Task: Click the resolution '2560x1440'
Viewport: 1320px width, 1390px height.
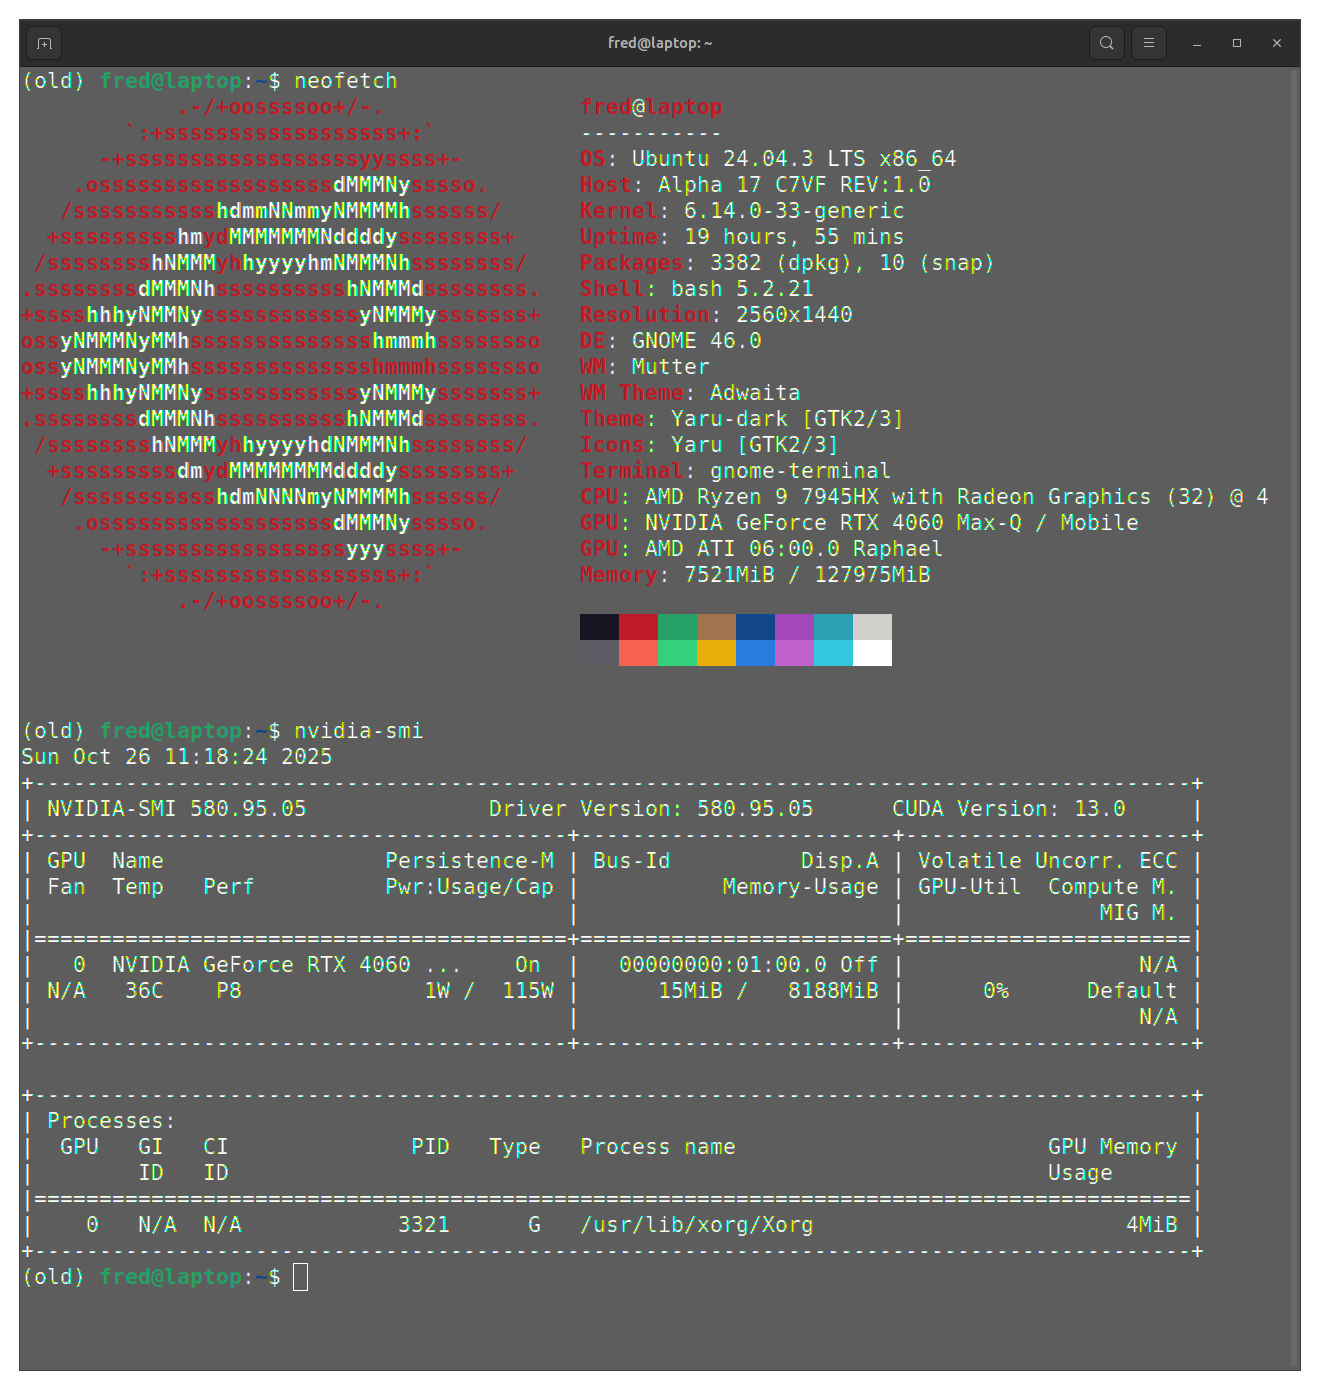Action: 794,315
